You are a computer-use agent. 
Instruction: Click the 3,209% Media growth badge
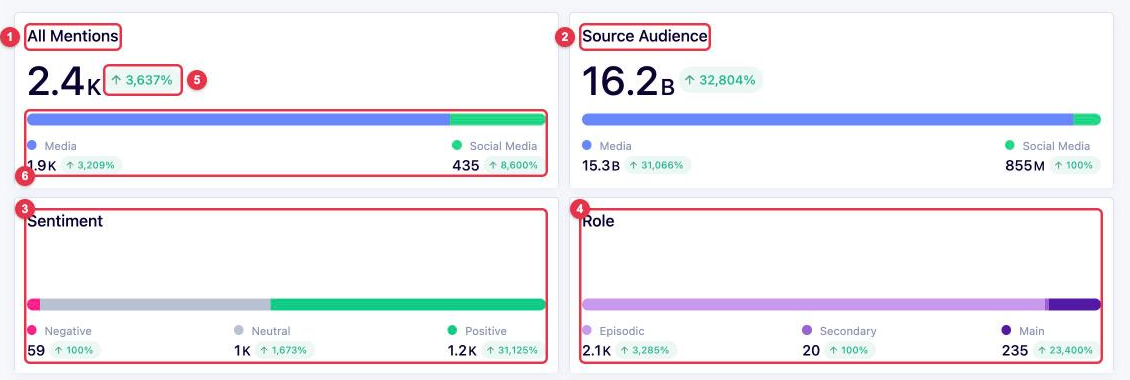(91, 165)
